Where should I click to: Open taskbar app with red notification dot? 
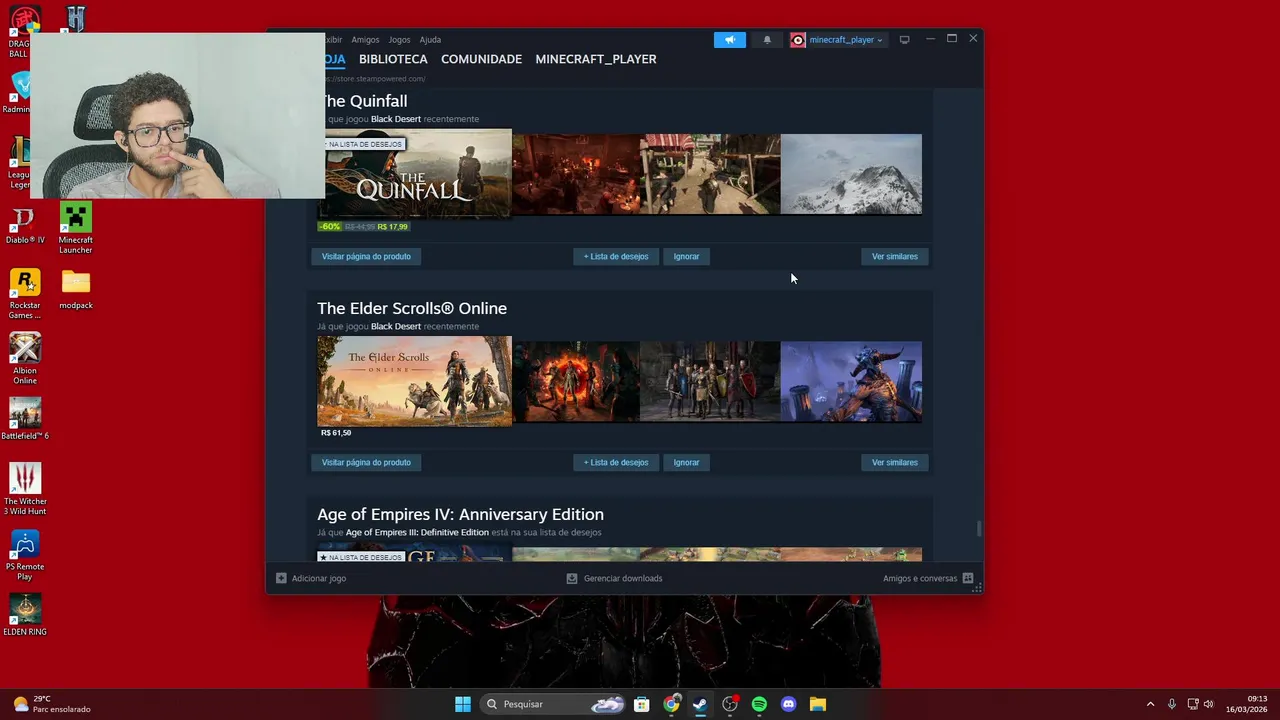[x=730, y=704]
